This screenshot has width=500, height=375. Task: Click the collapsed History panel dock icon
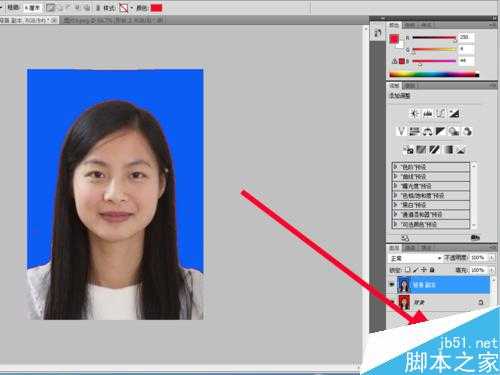click(378, 33)
